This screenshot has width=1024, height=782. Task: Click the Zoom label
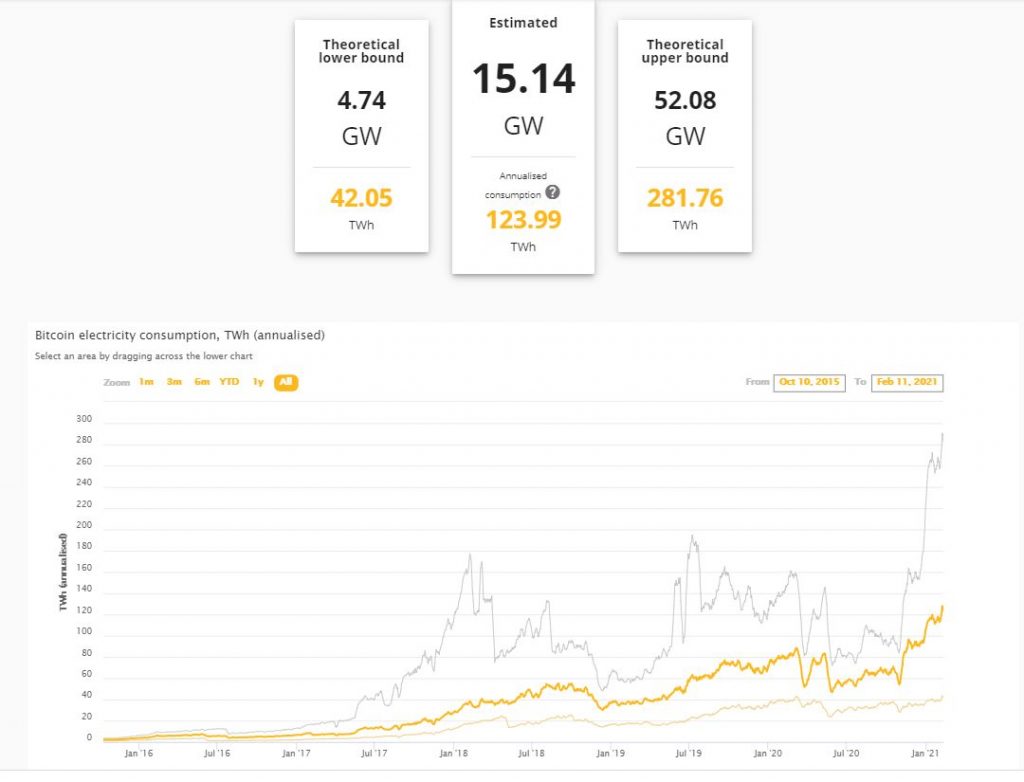click(116, 382)
